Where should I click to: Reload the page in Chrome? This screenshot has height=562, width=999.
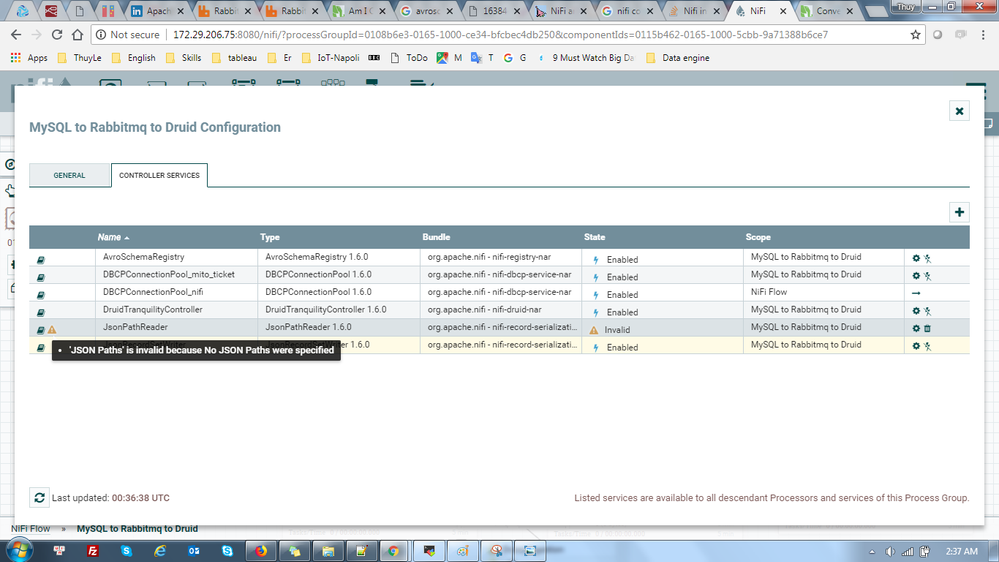point(57,35)
